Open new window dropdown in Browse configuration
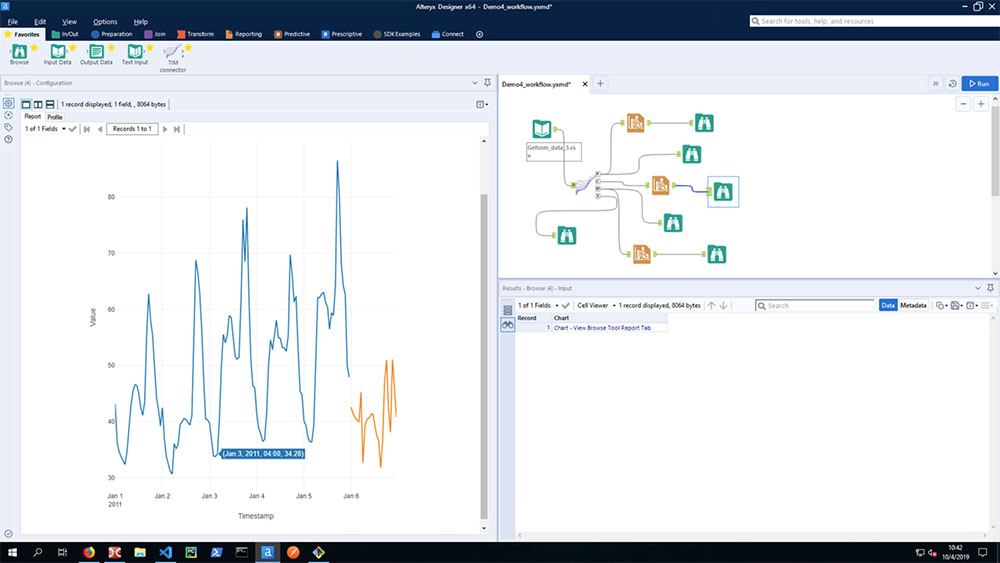This screenshot has height=563, width=1000. click(x=482, y=104)
